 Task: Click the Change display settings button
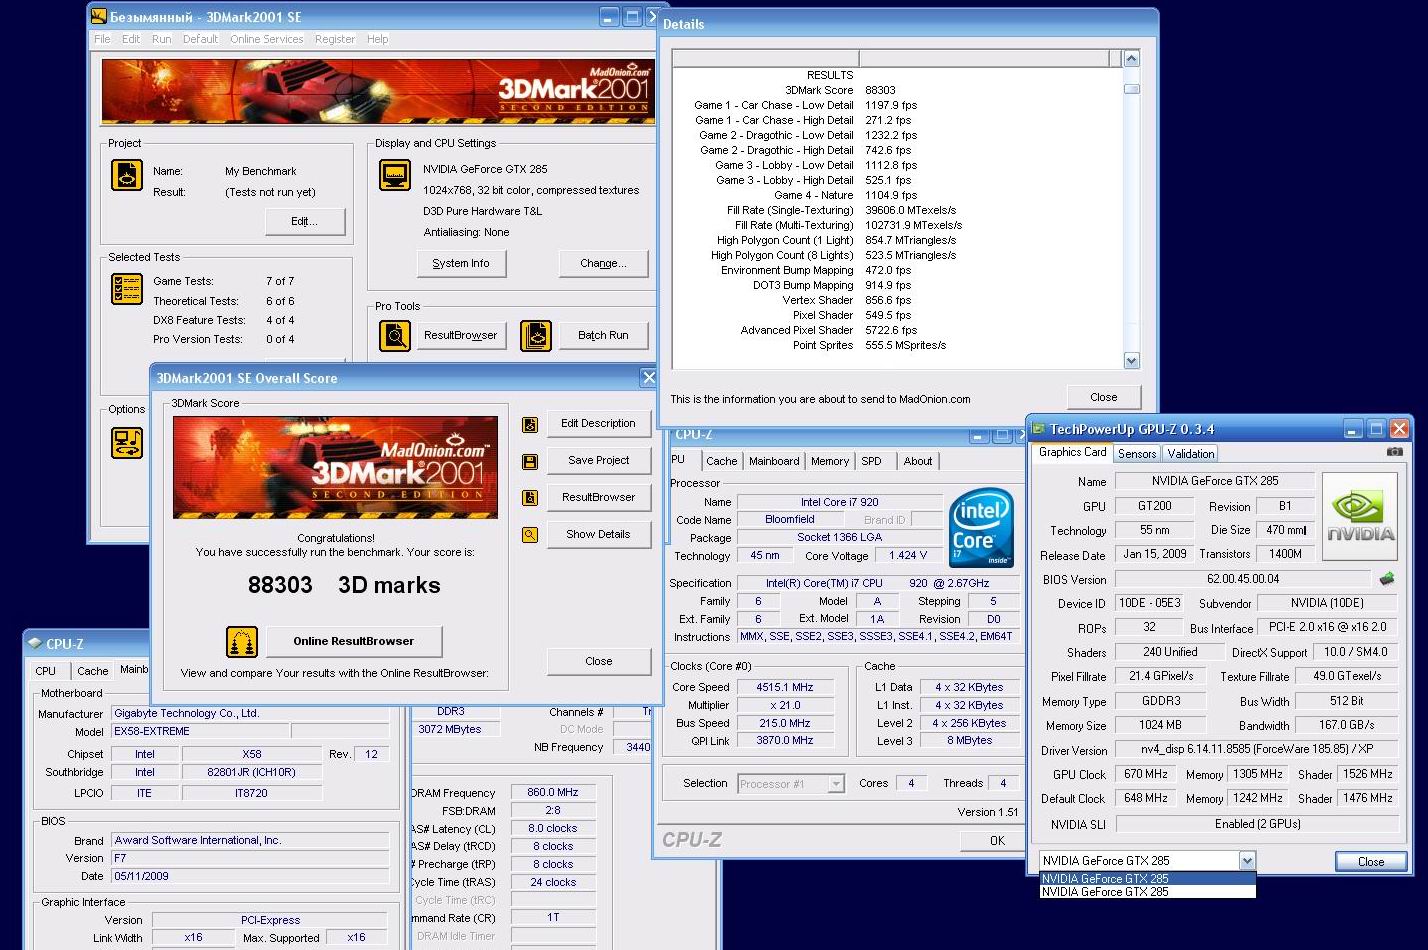pos(603,263)
